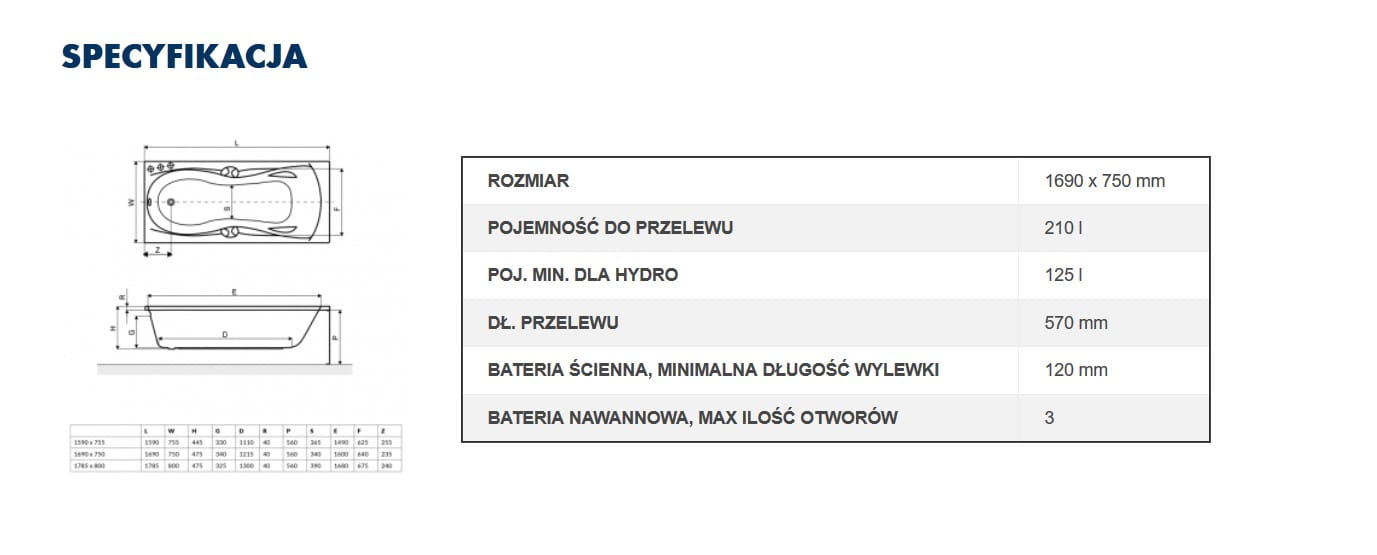This screenshot has width=1377, height=555.
Task: Open the side-view bathtub profile drawing
Action: pyautogui.click(x=235, y=325)
